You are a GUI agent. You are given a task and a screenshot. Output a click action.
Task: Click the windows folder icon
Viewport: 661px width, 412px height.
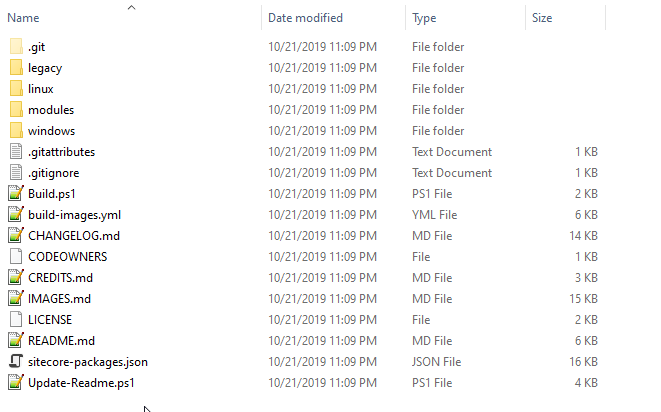(x=16, y=130)
